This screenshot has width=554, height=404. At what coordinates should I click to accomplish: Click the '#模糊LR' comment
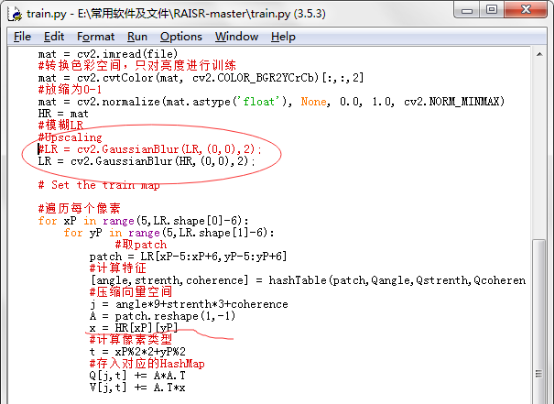[61, 125]
